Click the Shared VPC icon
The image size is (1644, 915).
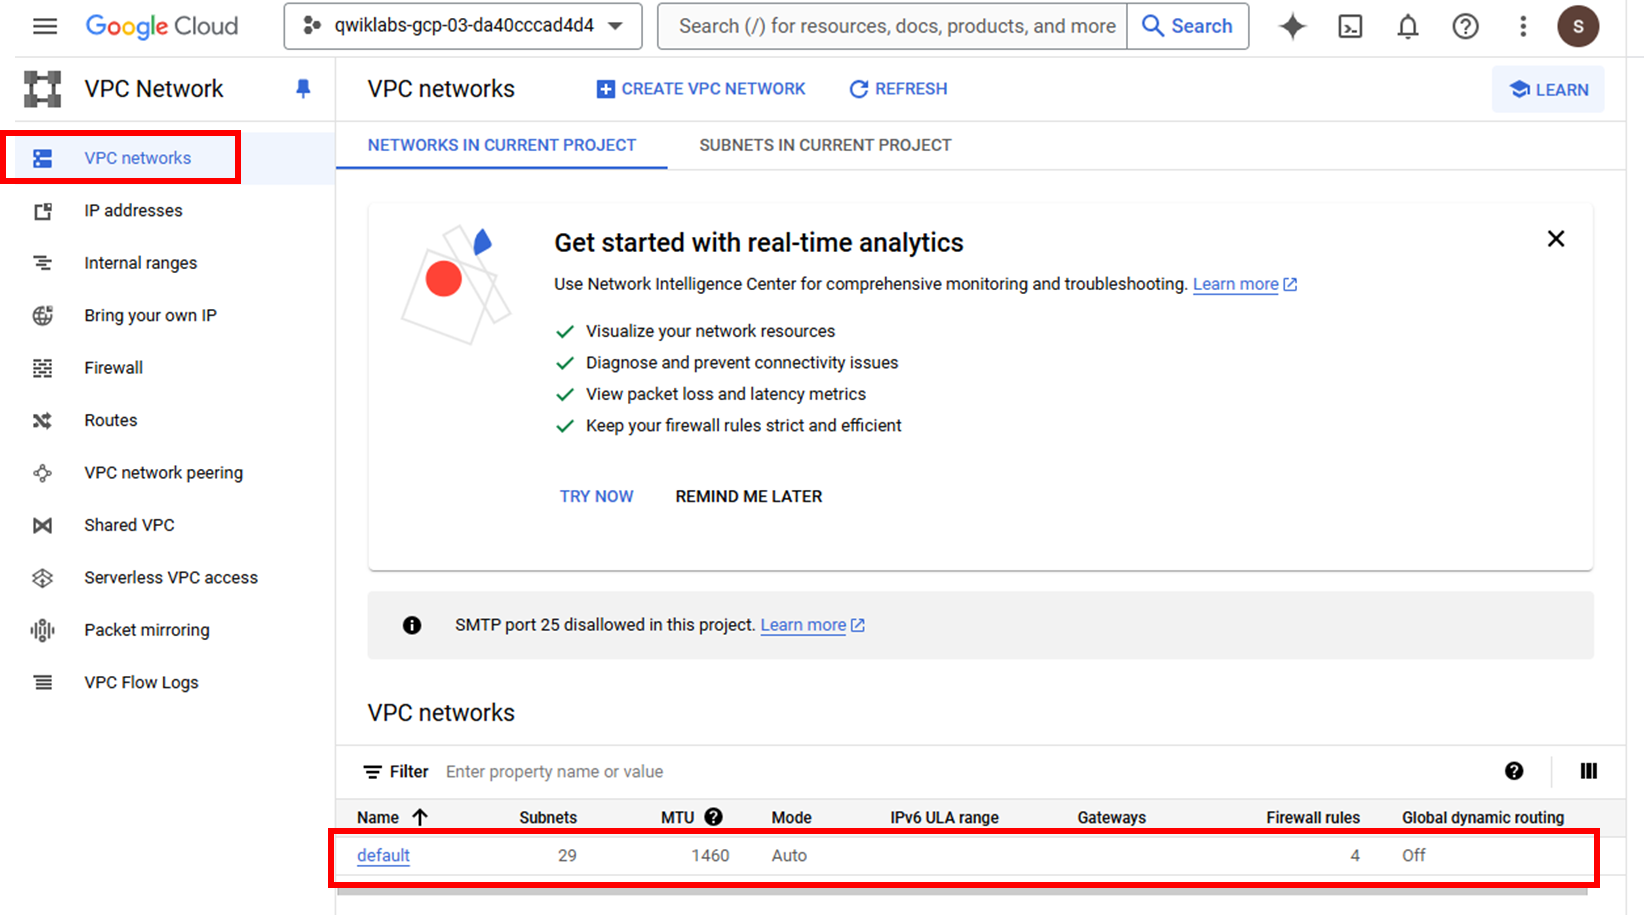(x=42, y=525)
